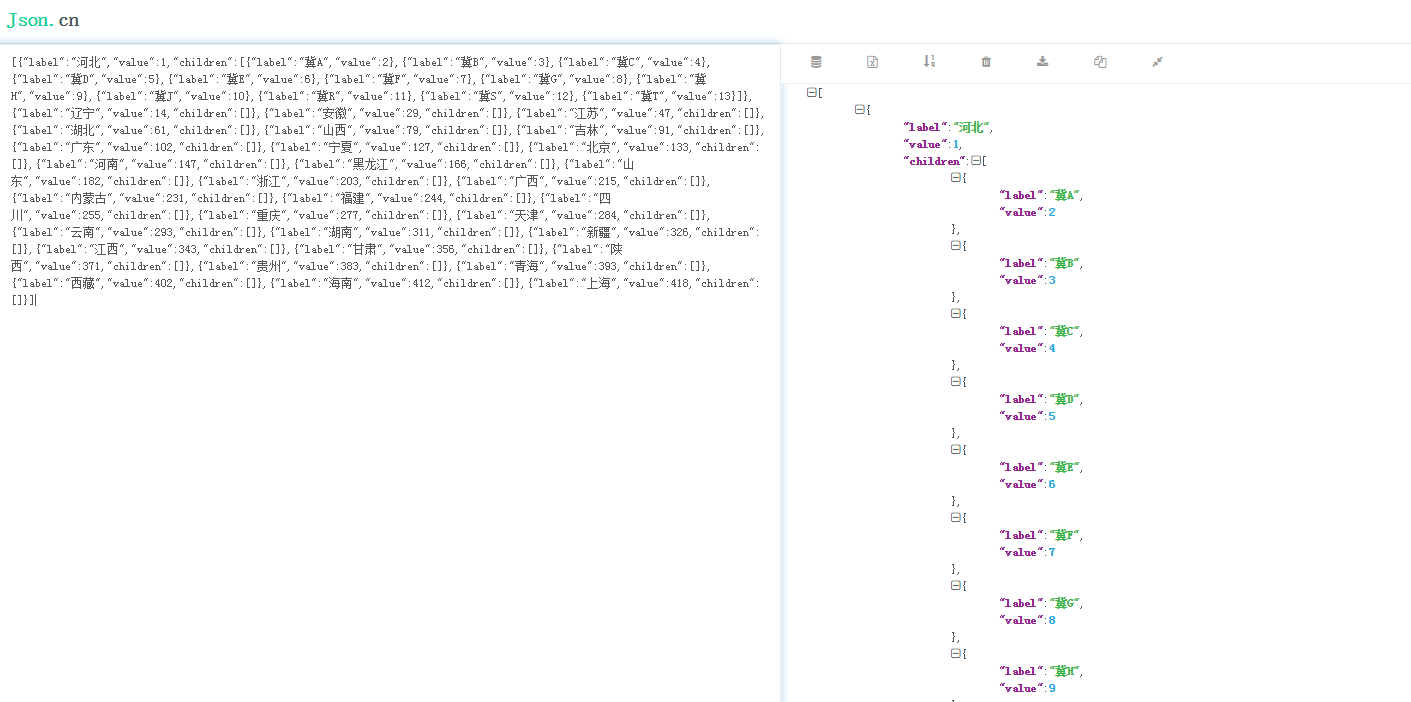Collapse the root array node

[x=812, y=93]
